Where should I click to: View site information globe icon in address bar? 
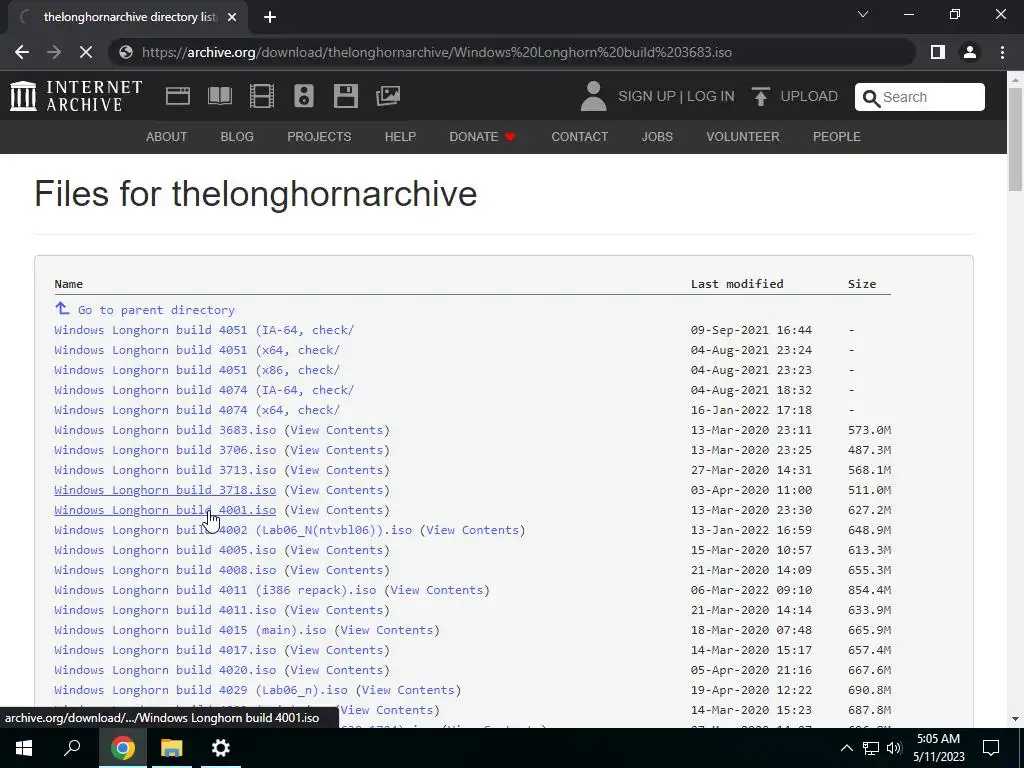click(x=126, y=52)
